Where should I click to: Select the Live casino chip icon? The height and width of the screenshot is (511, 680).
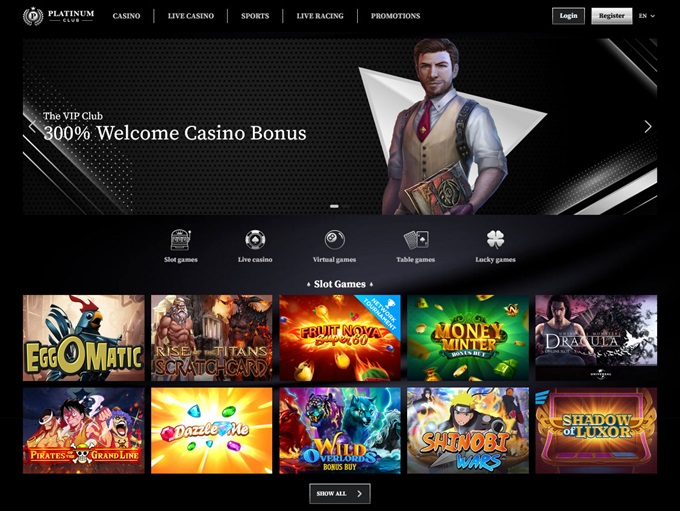[255, 239]
